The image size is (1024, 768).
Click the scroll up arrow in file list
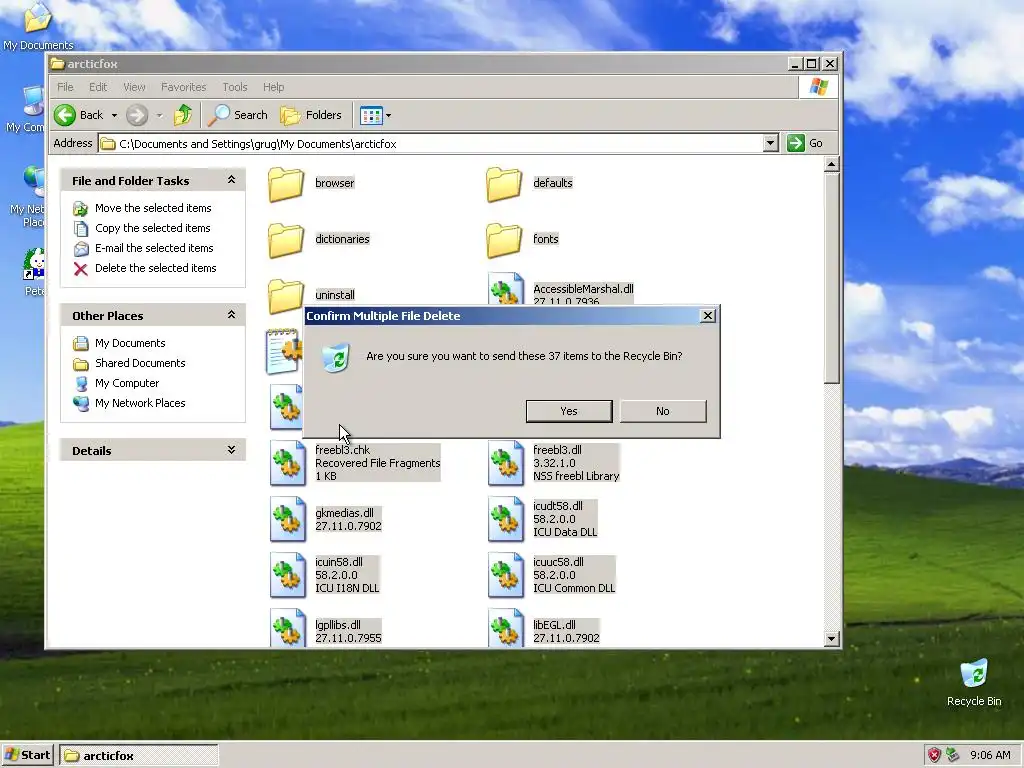click(831, 164)
